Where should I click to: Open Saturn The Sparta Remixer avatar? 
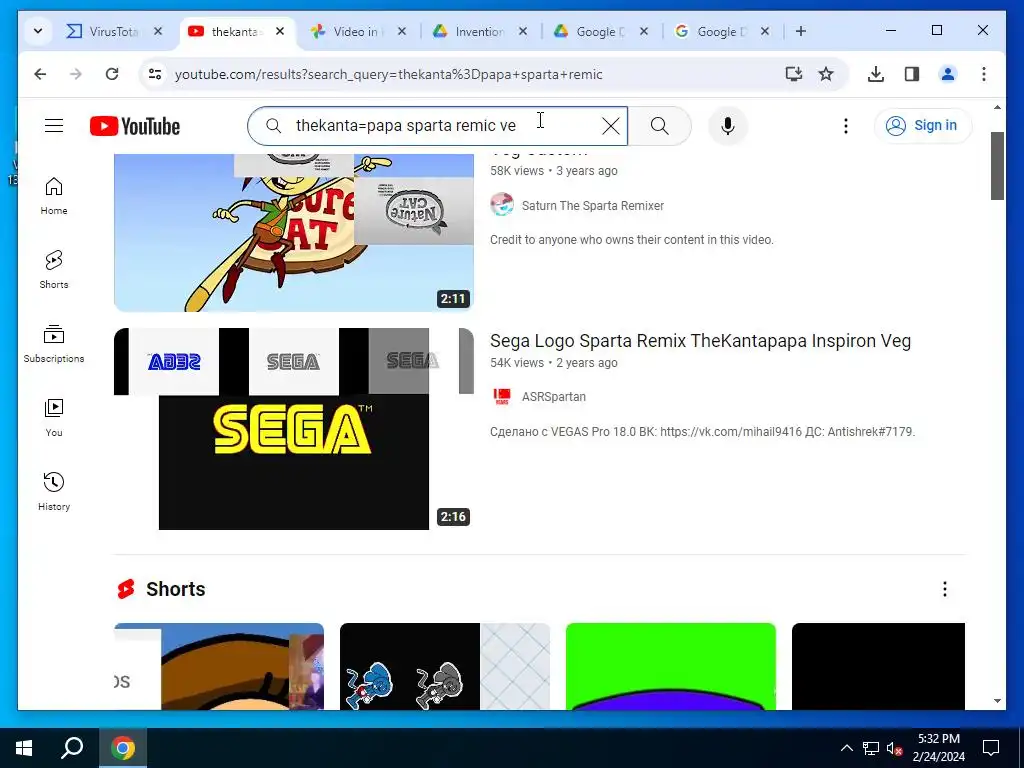[502, 204]
